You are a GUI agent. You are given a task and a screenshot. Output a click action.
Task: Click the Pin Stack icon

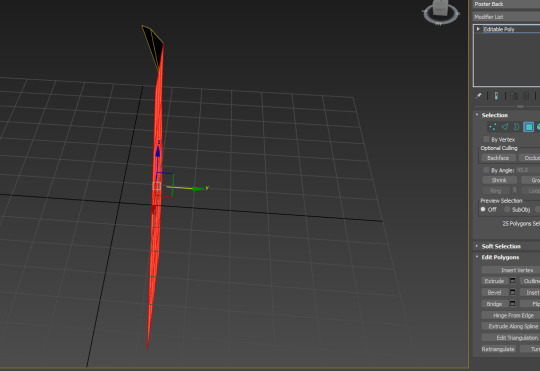(x=479, y=96)
